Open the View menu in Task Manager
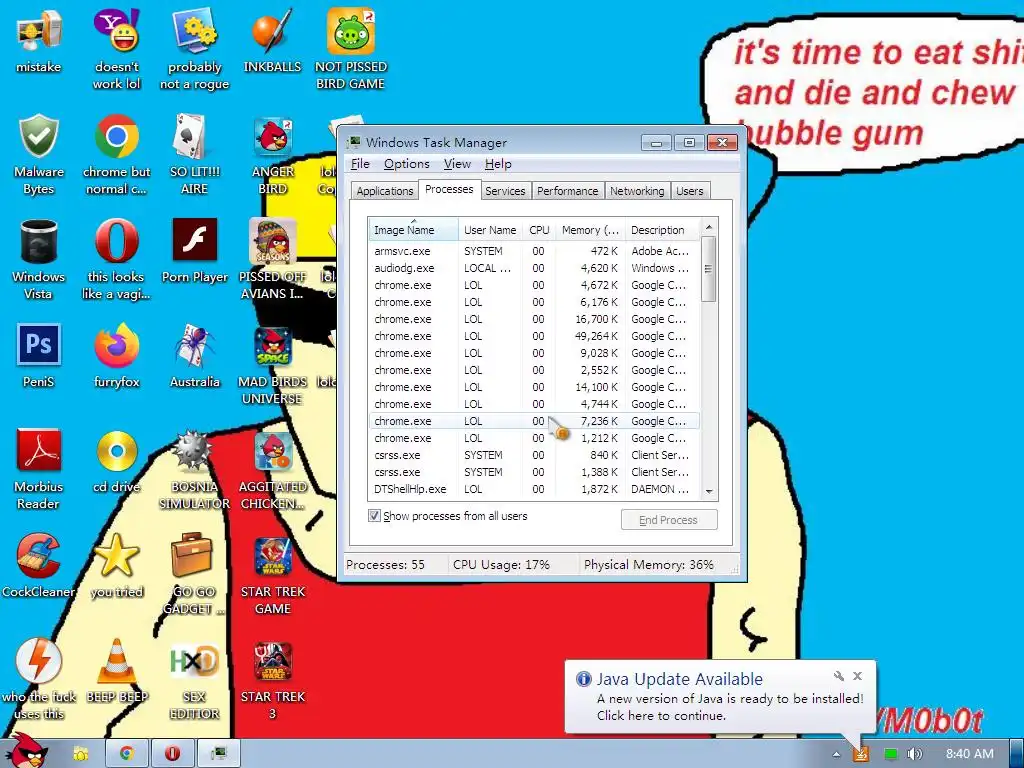The height and width of the screenshot is (768, 1024). tap(457, 164)
